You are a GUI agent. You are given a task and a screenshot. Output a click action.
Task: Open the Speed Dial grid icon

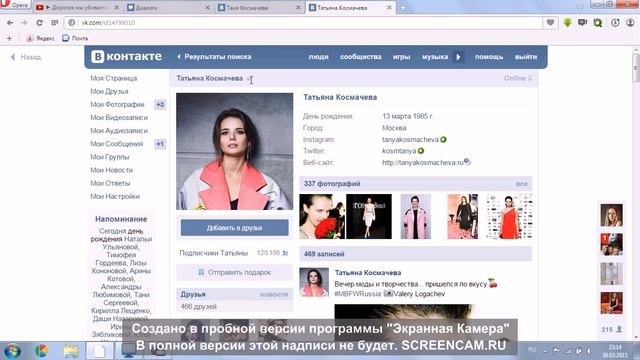click(x=54, y=23)
